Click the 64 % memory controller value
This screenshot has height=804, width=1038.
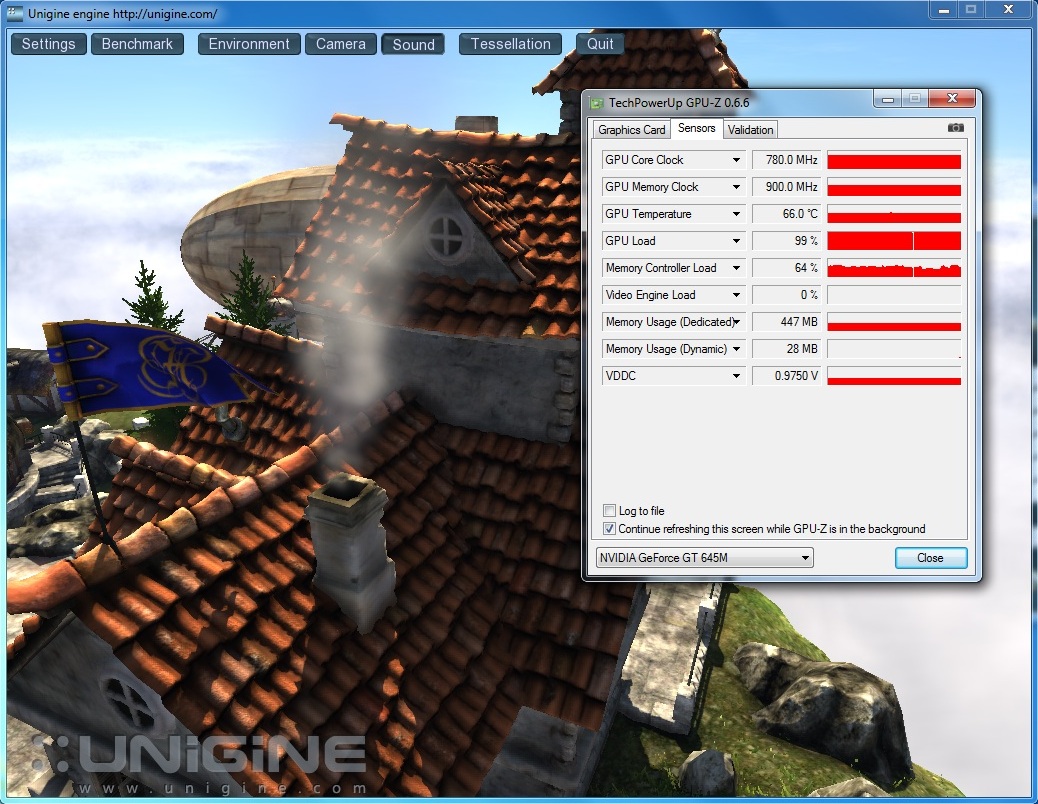coord(786,268)
